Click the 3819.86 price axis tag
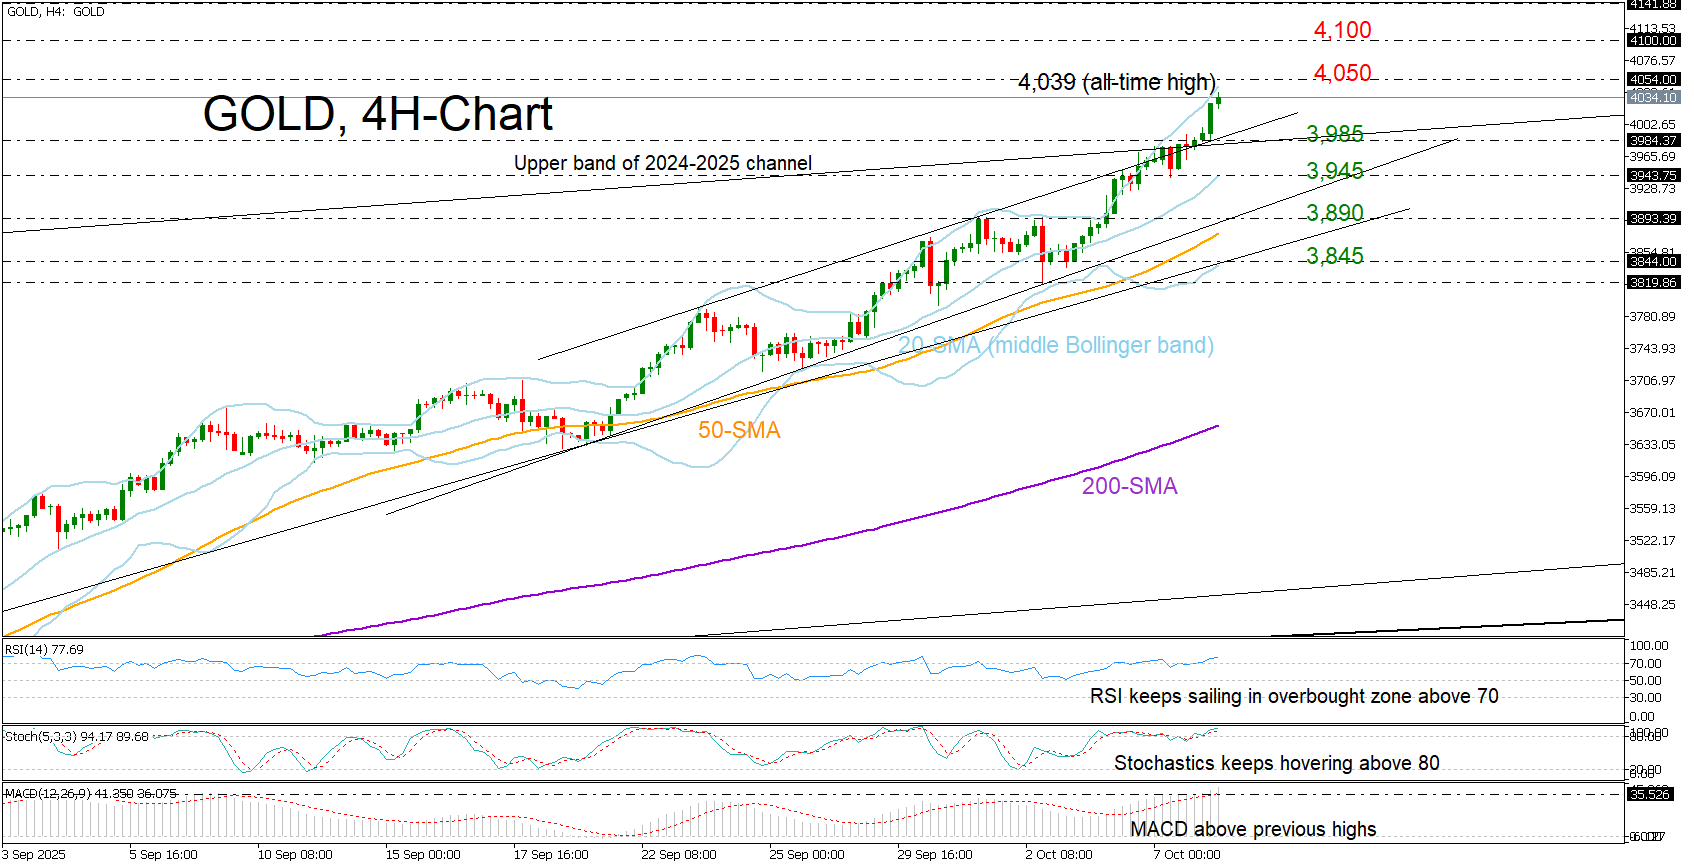The width and height of the screenshot is (1694, 867). tap(1652, 283)
